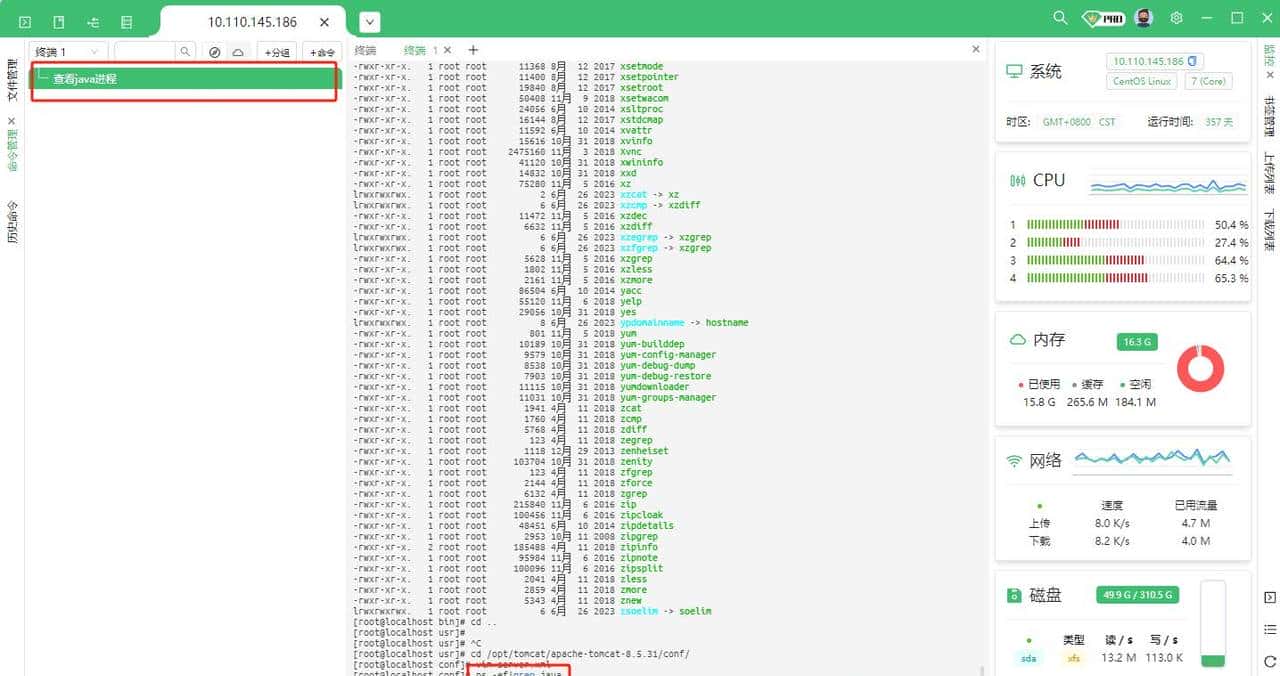Click the GMT+0800 CST timezone value
The image size is (1280, 676).
click(x=1078, y=122)
